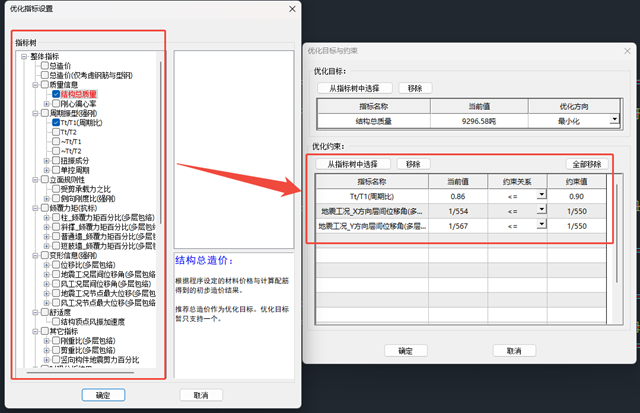640x413 pixels.
Task: Uncheck the Tt/T1(周期比) checkbox
Action: pos(58,122)
